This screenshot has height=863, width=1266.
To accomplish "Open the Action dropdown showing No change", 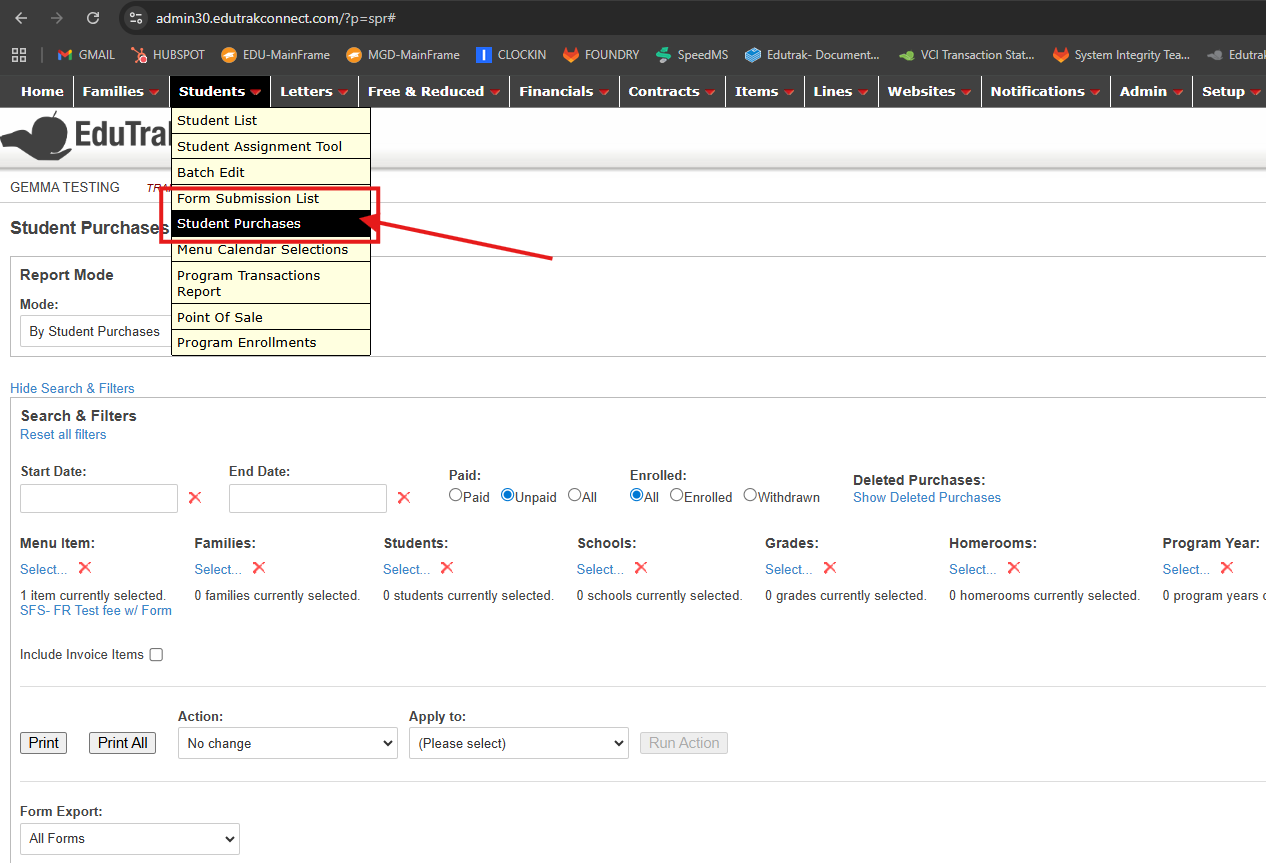I will click(x=287, y=743).
